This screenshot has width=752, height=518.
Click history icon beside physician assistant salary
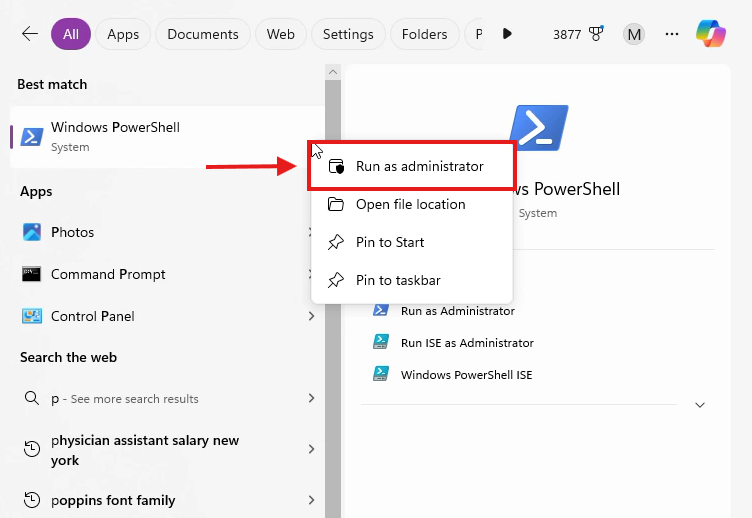32,449
